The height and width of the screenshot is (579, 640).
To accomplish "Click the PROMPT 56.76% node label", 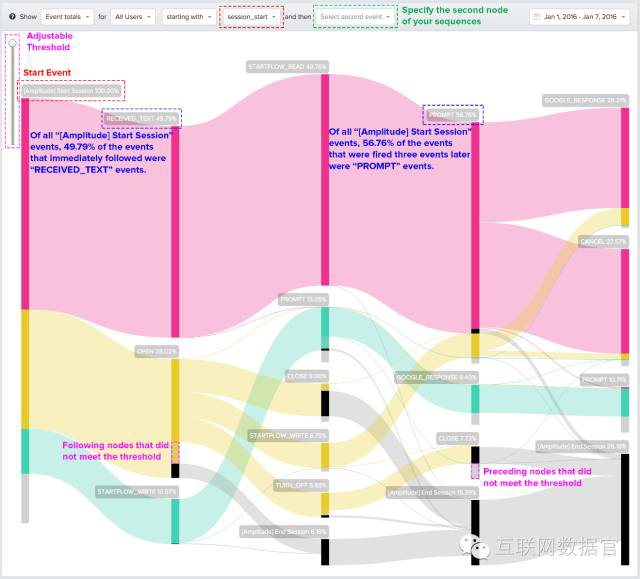I will [x=453, y=115].
